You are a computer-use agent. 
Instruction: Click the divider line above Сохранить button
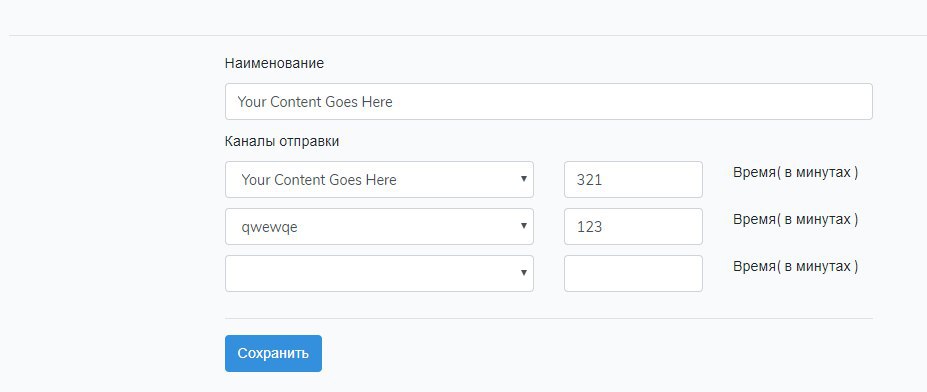coord(549,319)
